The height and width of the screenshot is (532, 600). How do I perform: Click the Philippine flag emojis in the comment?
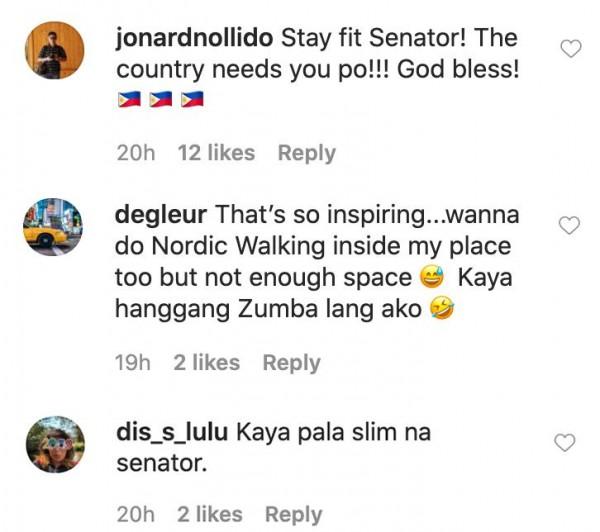coord(161,100)
